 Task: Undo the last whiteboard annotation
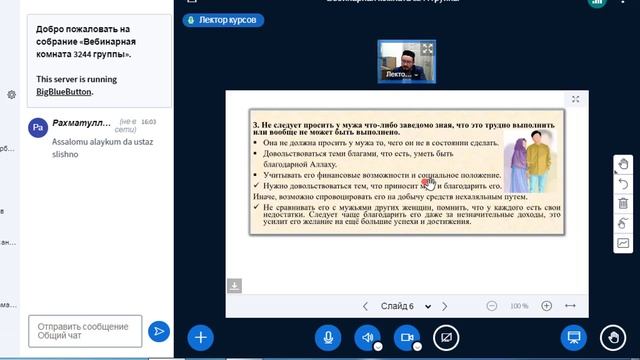point(623,184)
